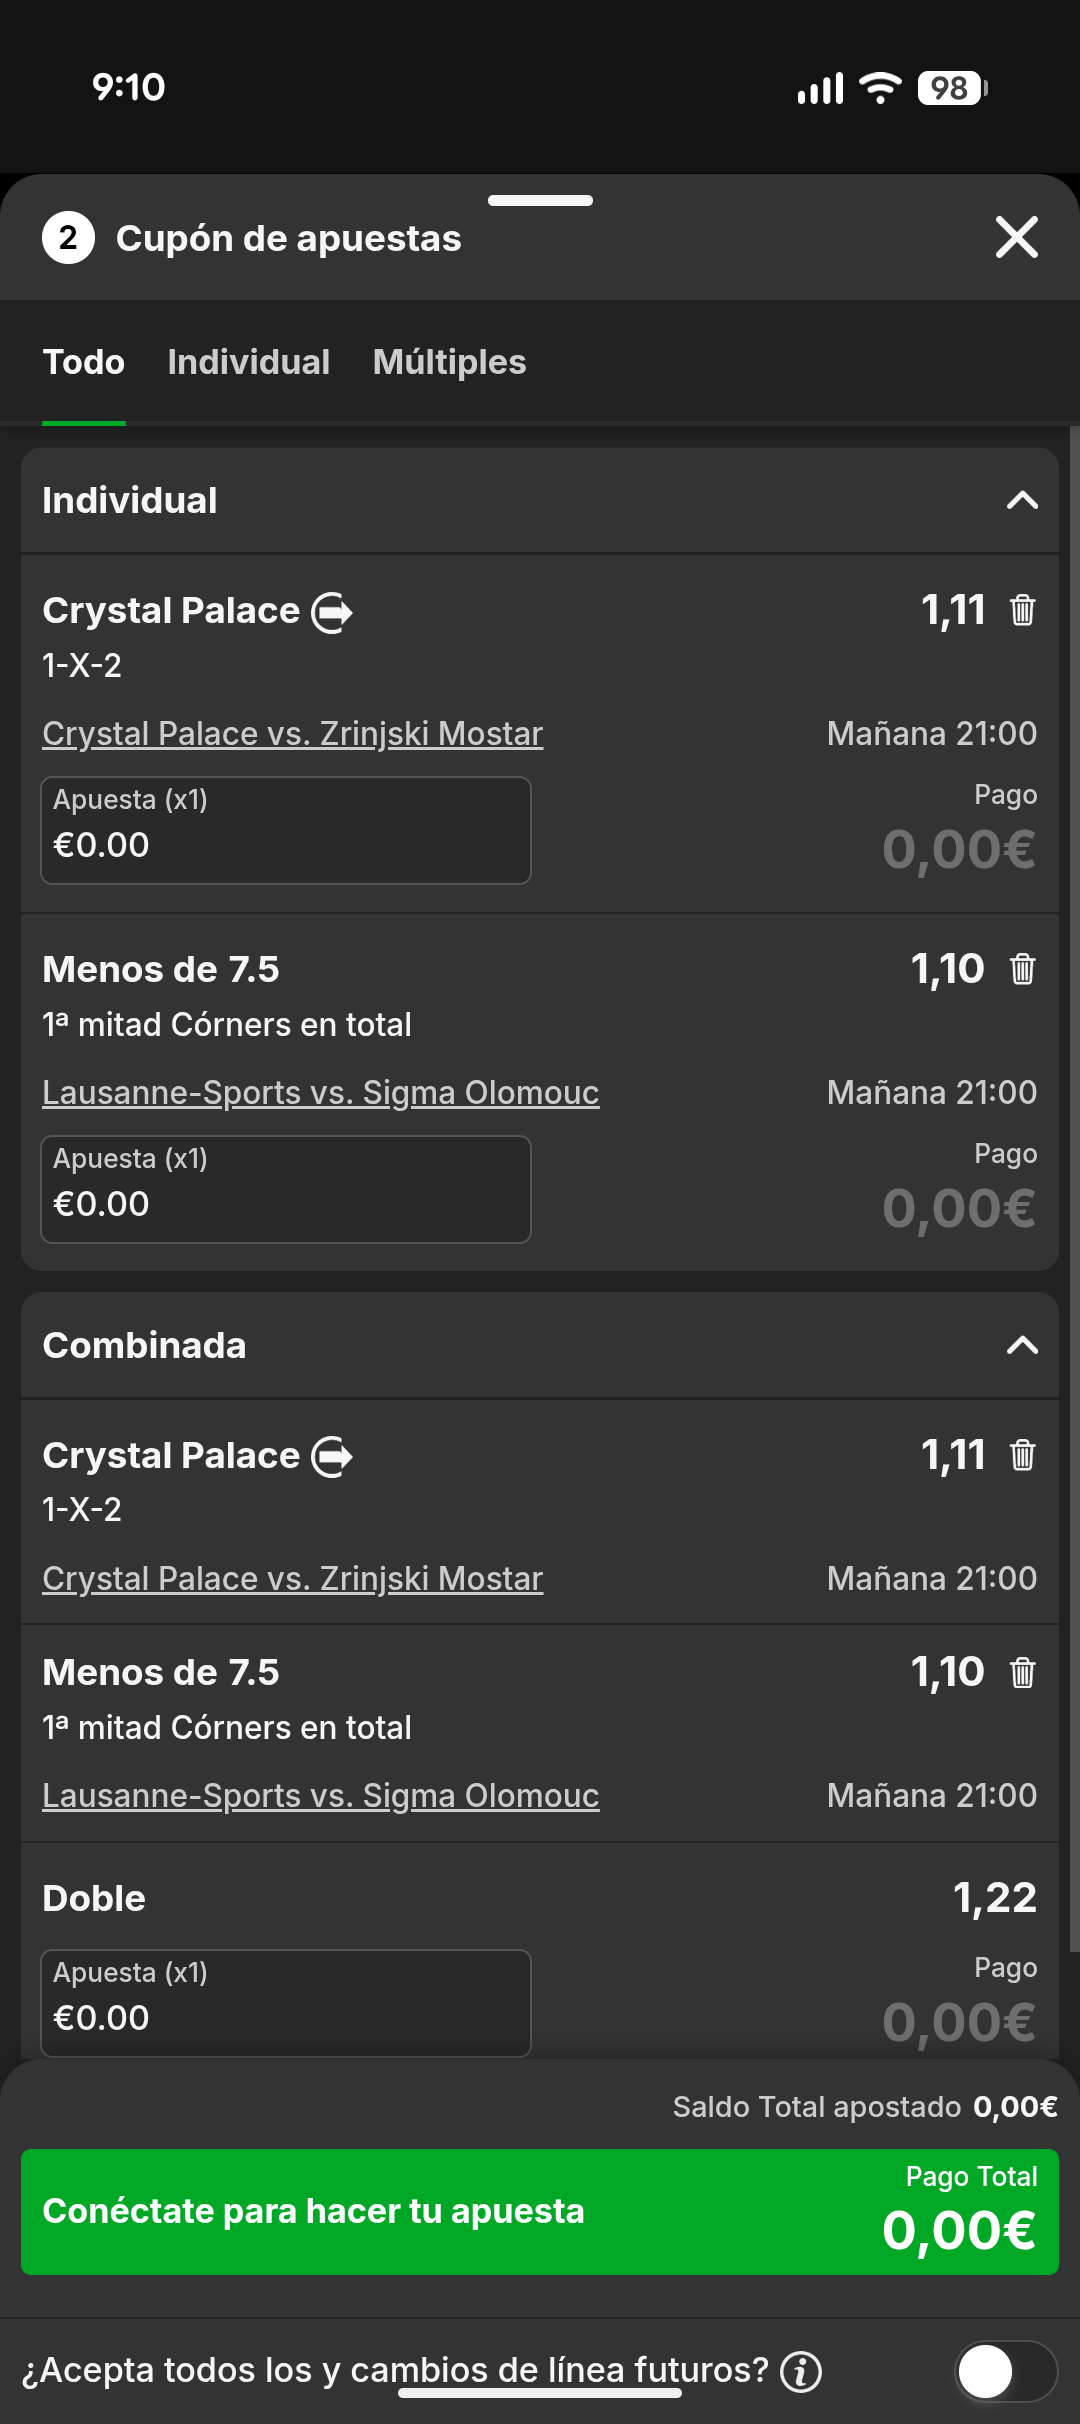Switch to the Múltiples tab

pyautogui.click(x=449, y=362)
